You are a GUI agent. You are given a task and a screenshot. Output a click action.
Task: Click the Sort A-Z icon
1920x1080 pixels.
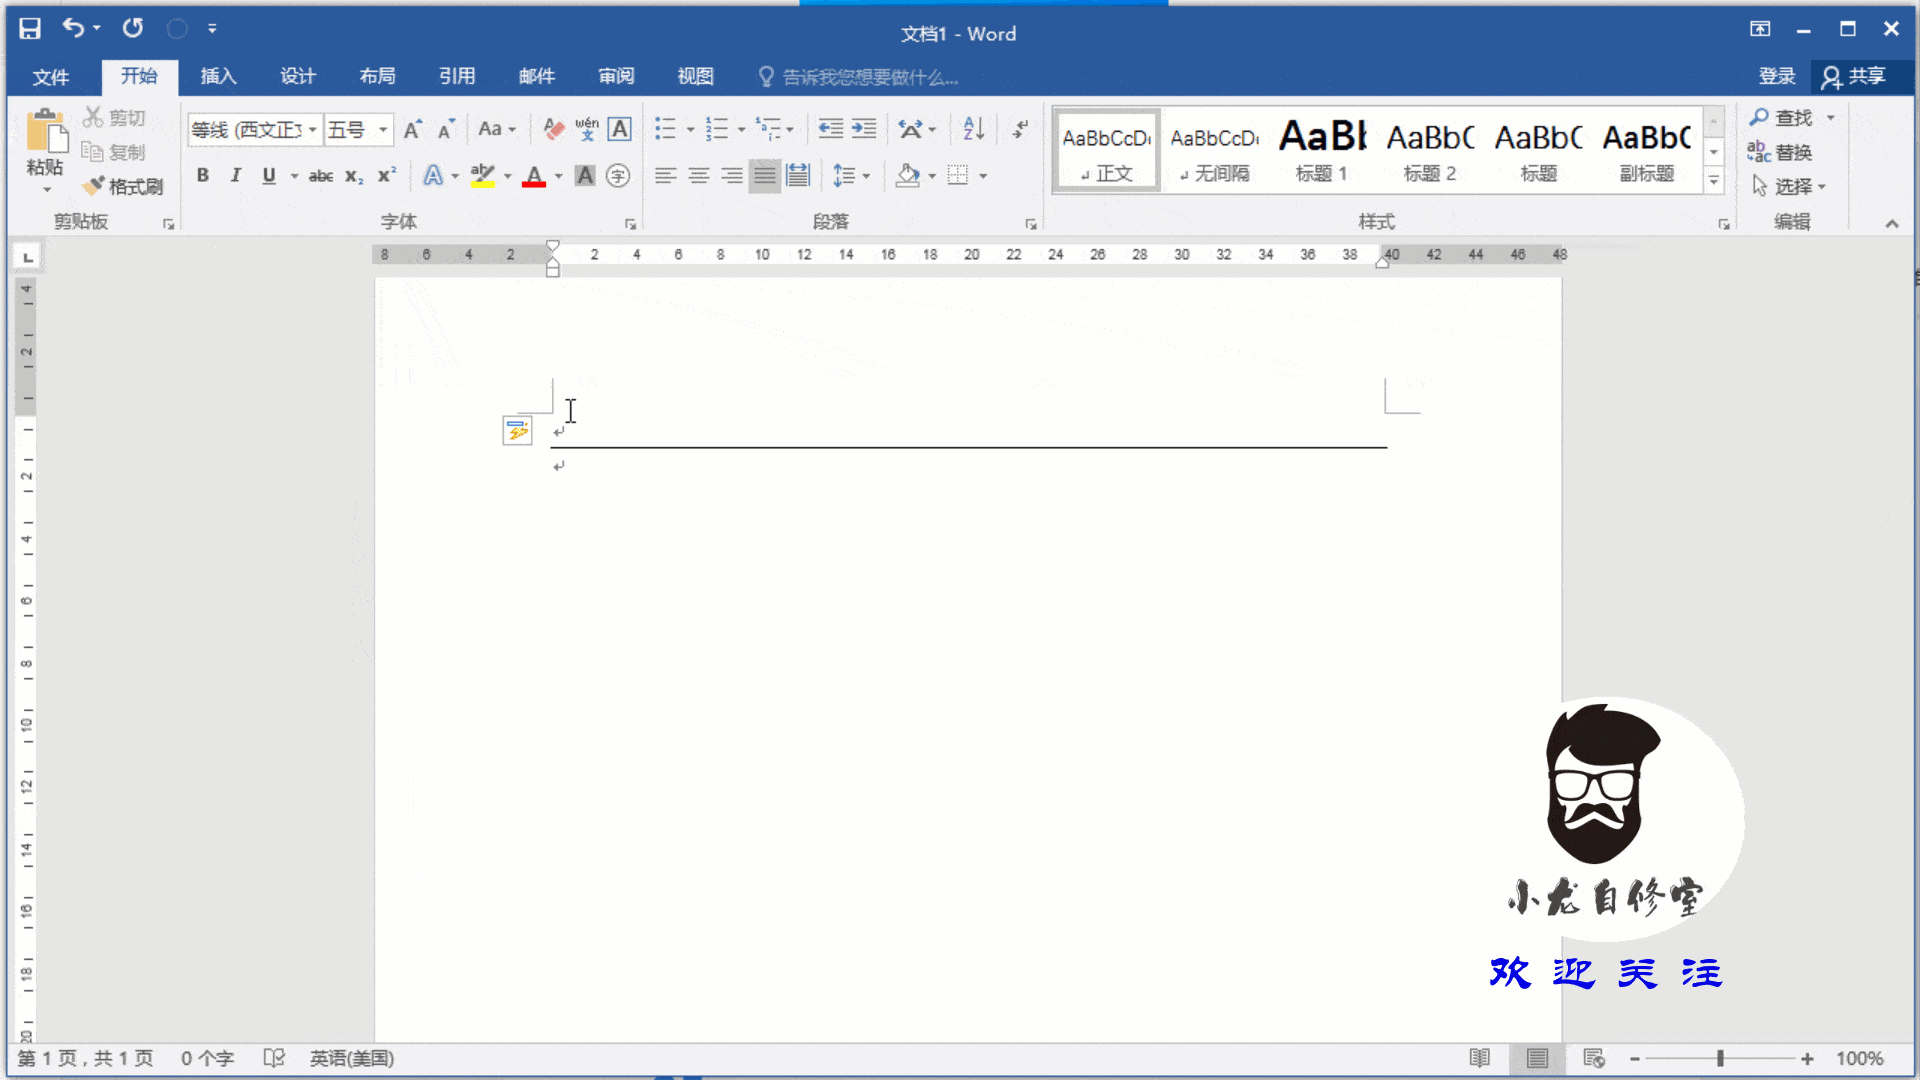[x=973, y=129]
